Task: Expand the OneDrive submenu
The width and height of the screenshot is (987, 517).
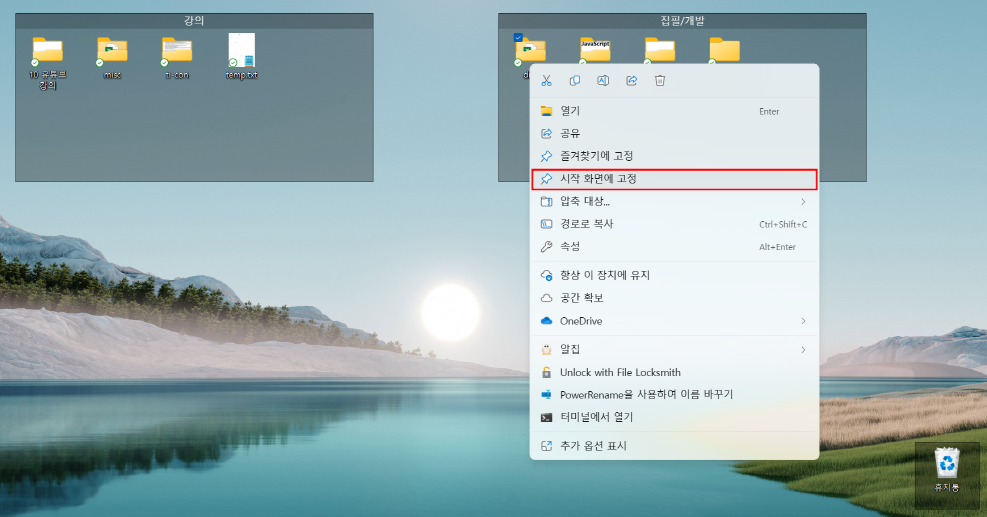Action: click(674, 321)
